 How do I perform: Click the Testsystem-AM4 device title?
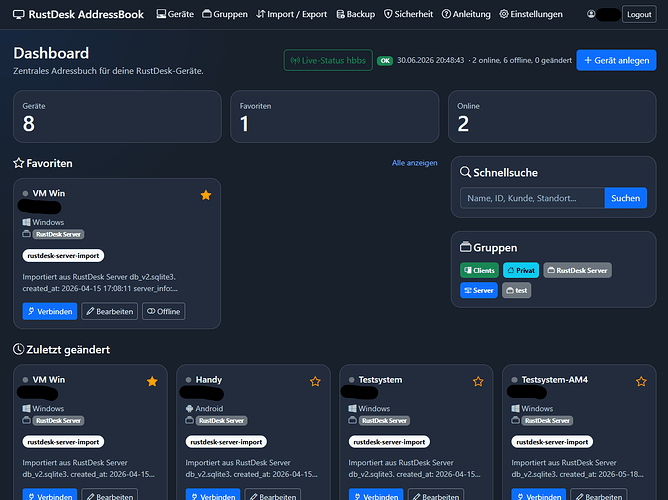(555, 379)
